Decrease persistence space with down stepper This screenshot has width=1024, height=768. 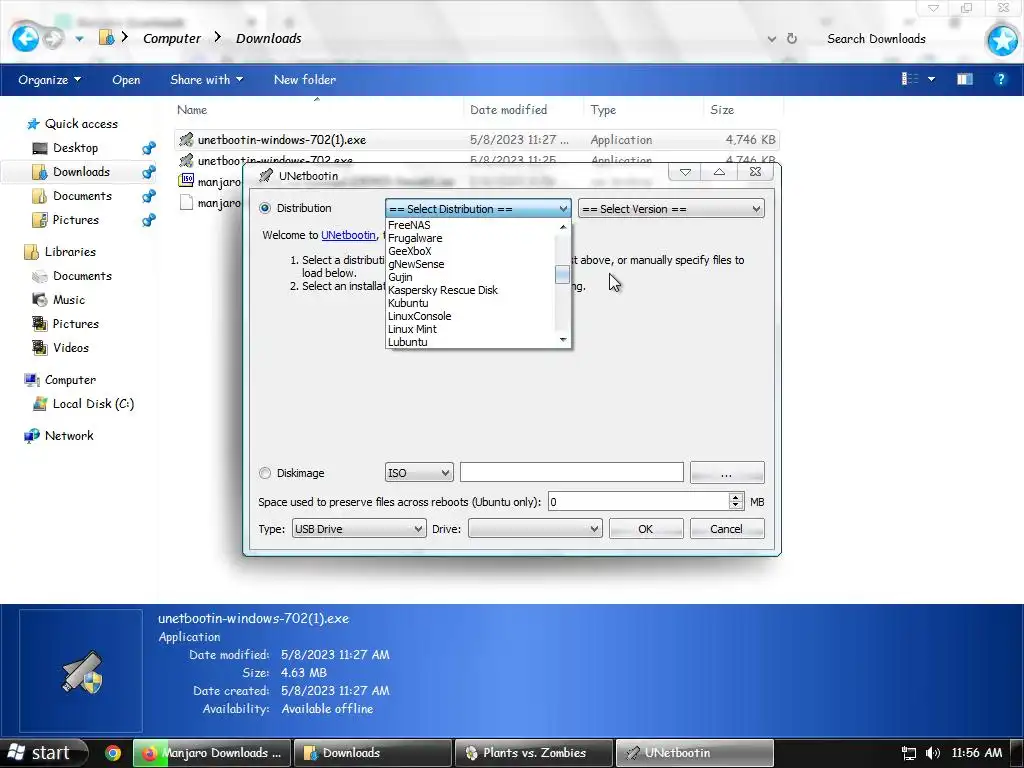(735, 506)
